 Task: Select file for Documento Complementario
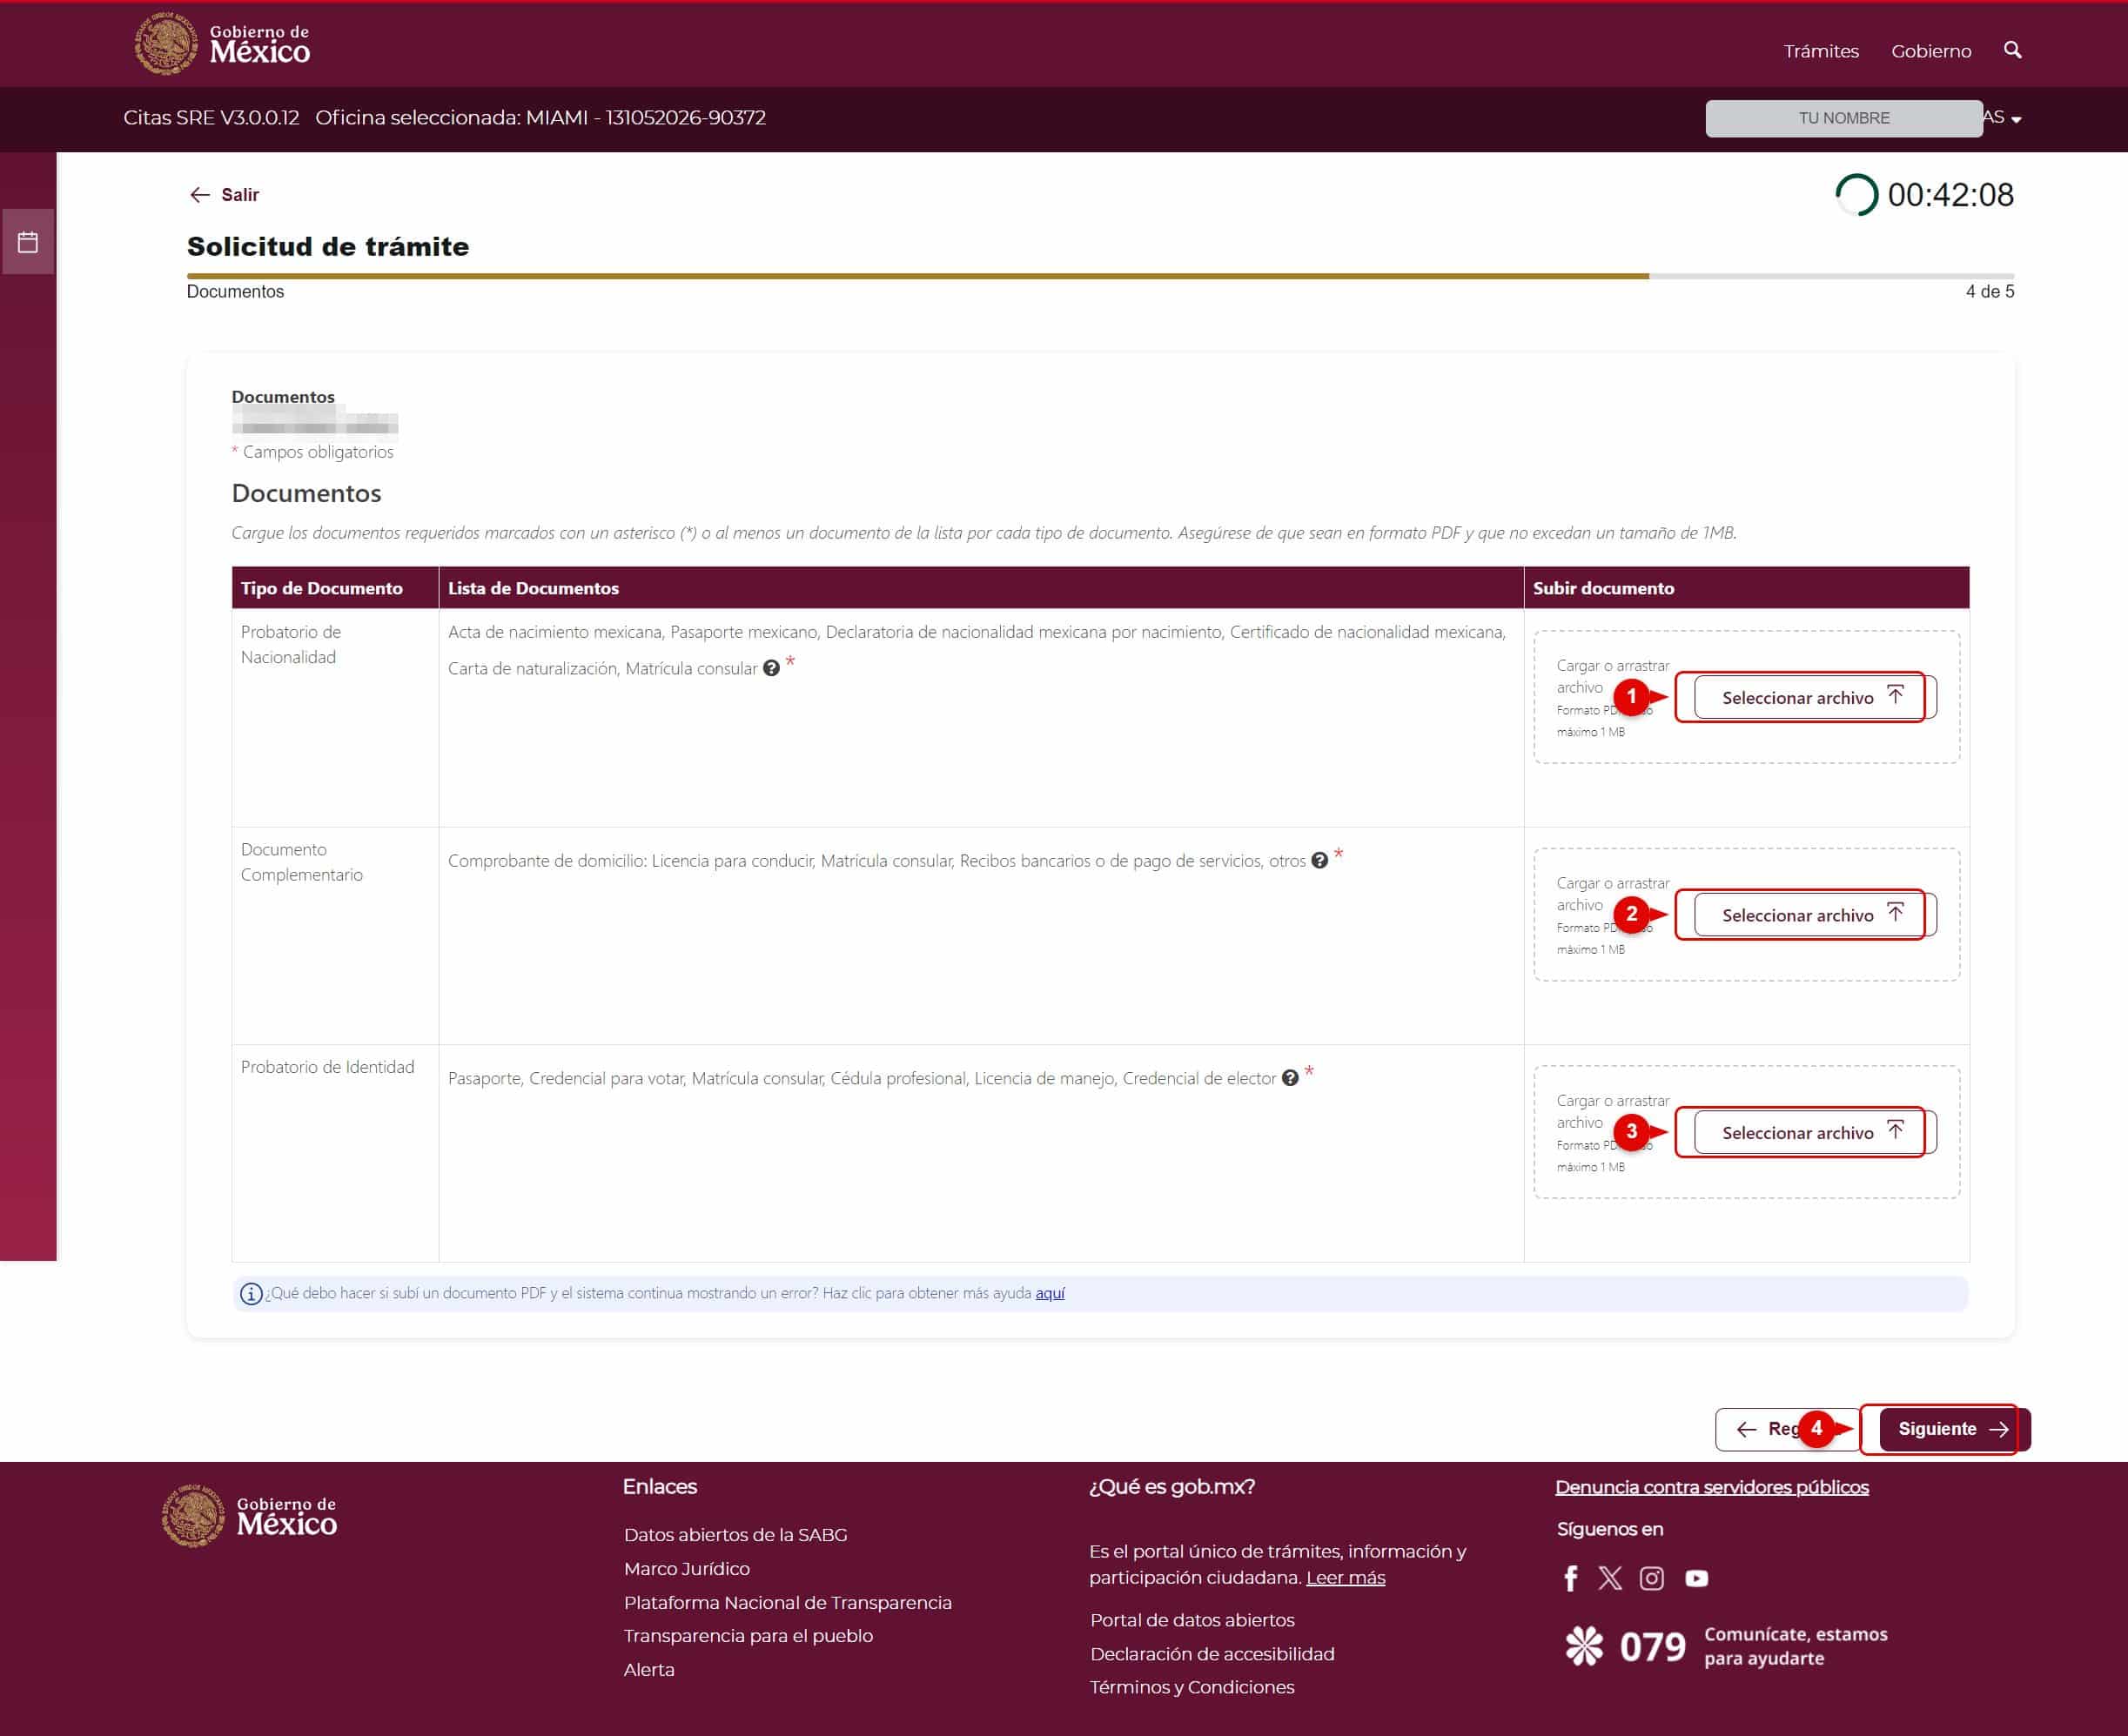point(1815,915)
